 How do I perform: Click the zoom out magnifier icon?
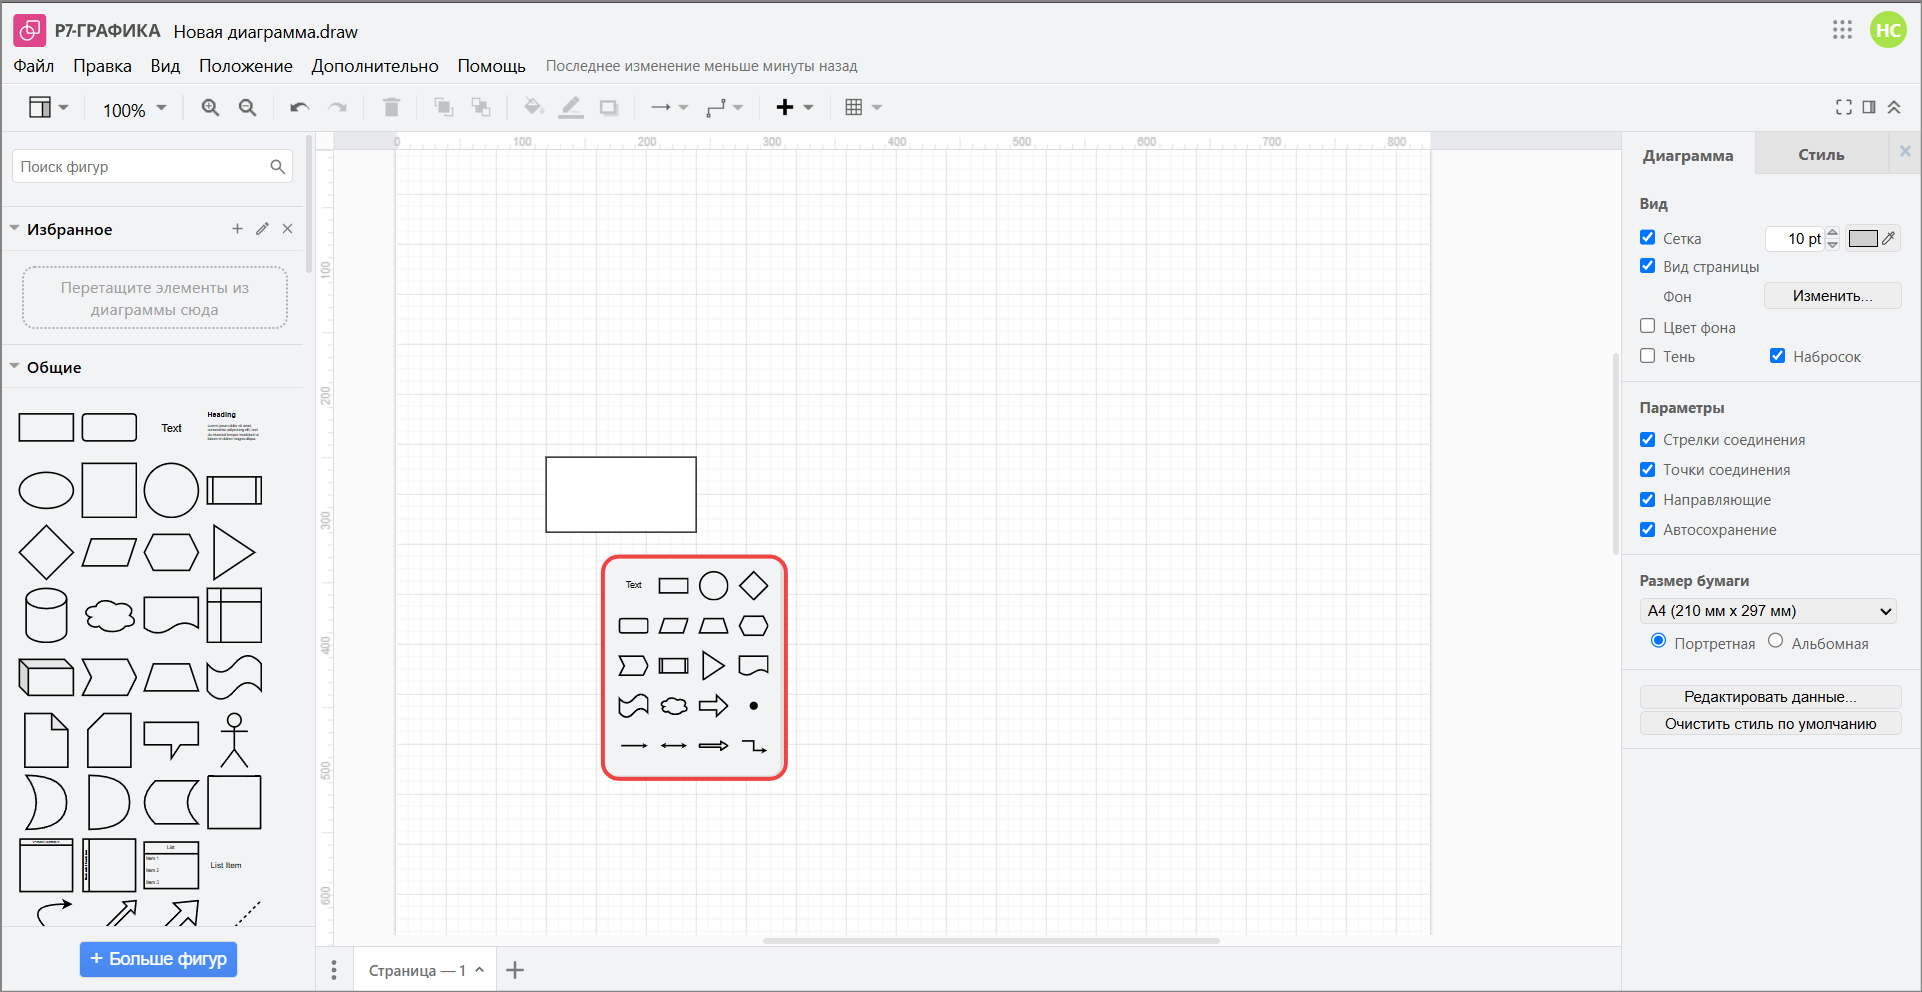click(x=248, y=108)
